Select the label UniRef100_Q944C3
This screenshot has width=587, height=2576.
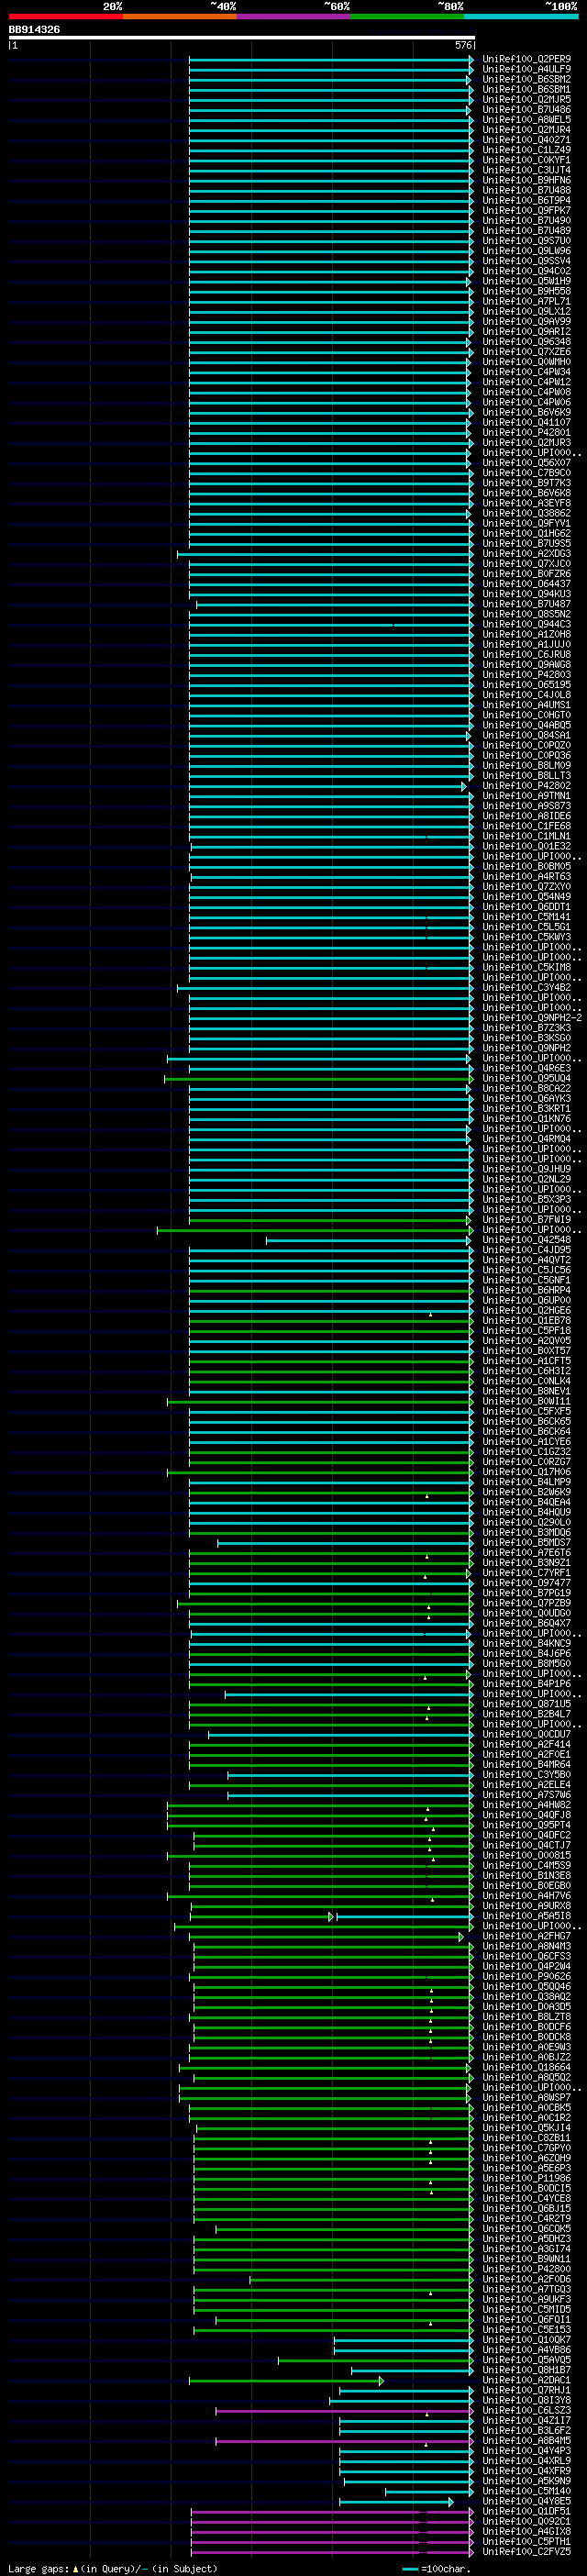527,625
